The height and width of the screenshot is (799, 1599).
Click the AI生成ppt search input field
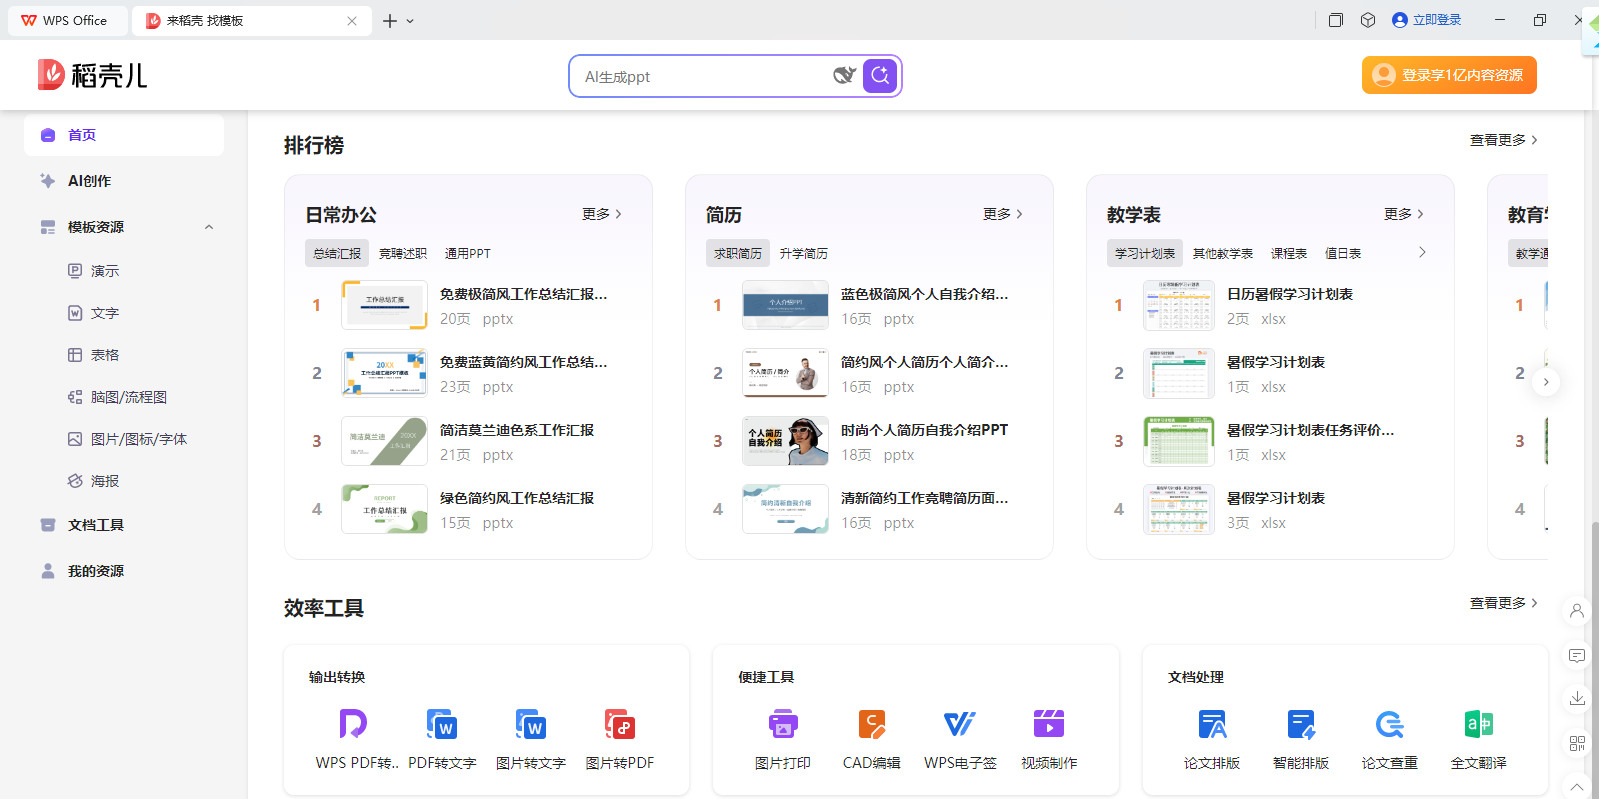coord(700,77)
